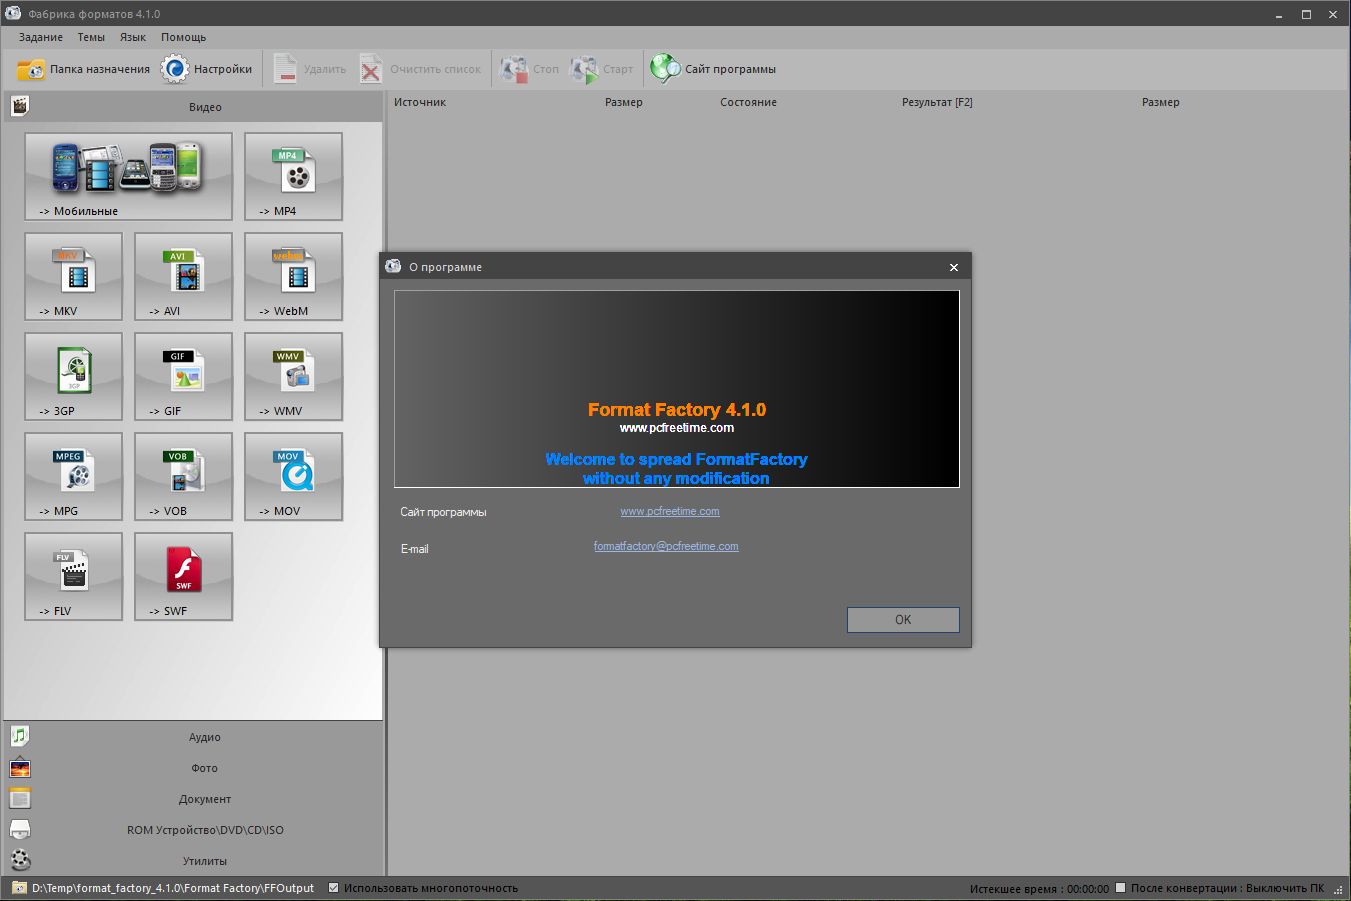Click the Результат [F2] column header
1351x901 pixels.
937,102
